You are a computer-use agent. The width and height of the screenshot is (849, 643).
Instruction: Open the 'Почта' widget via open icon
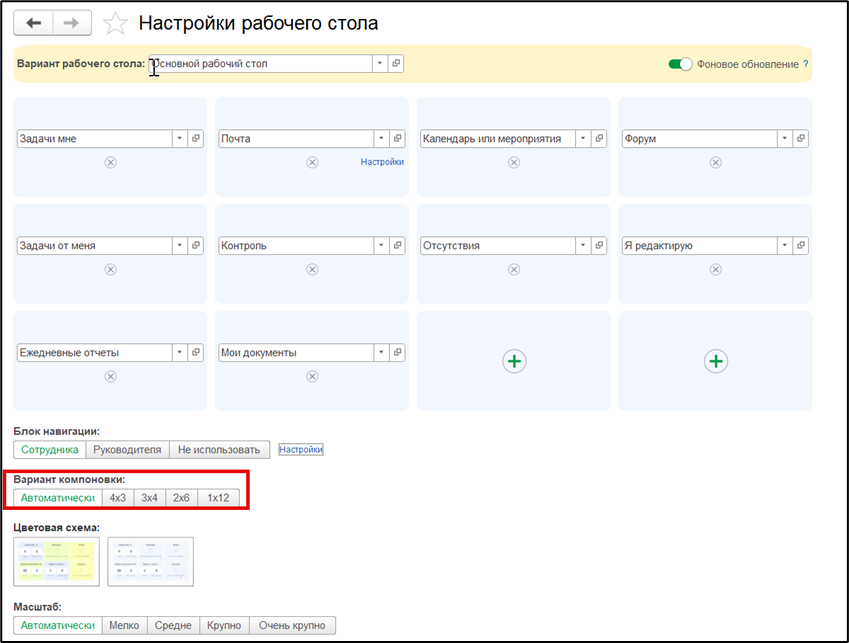(x=397, y=139)
